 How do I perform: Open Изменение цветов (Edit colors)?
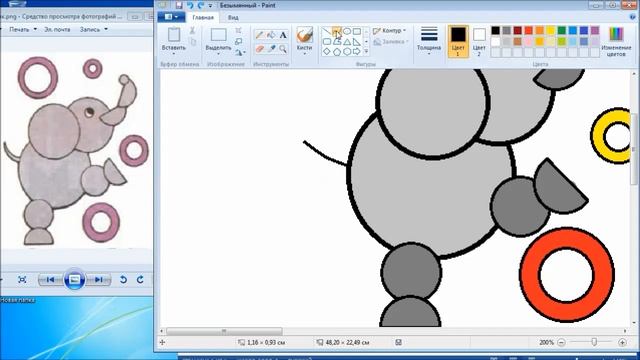click(x=616, y=41)
